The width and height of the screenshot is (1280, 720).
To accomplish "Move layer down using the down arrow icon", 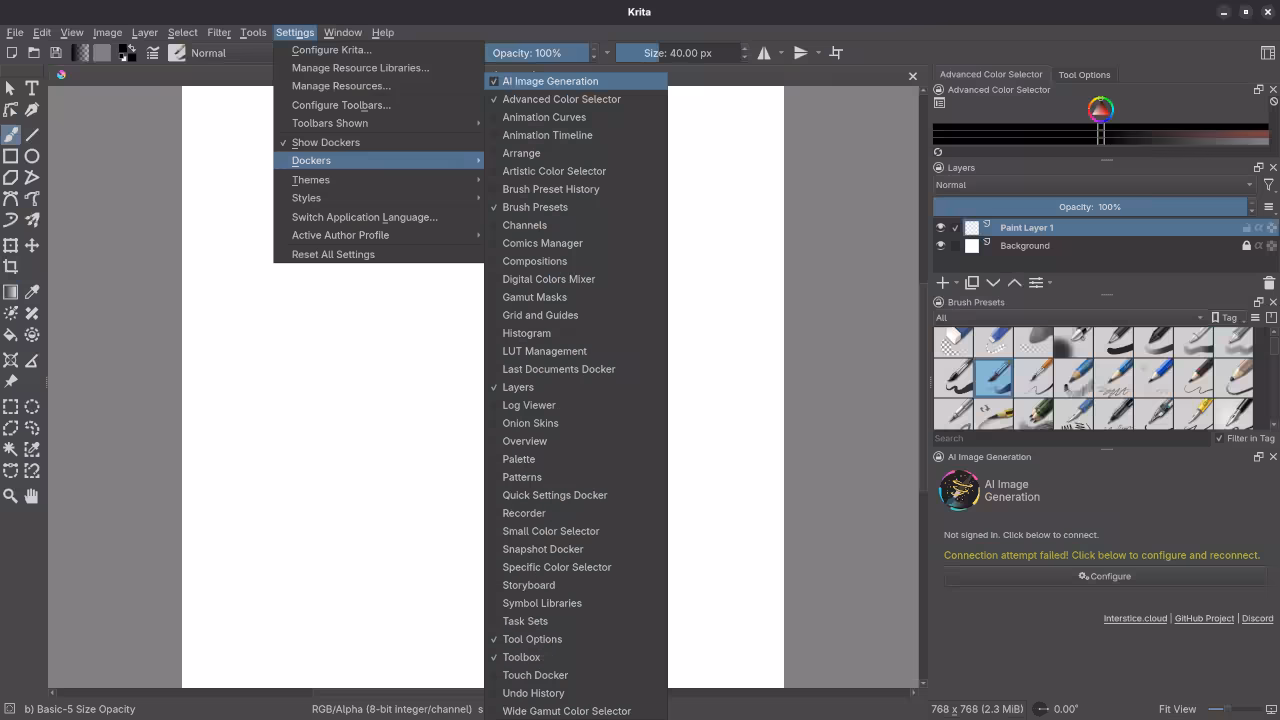I will pyautogui.click(x=993, y=282).
